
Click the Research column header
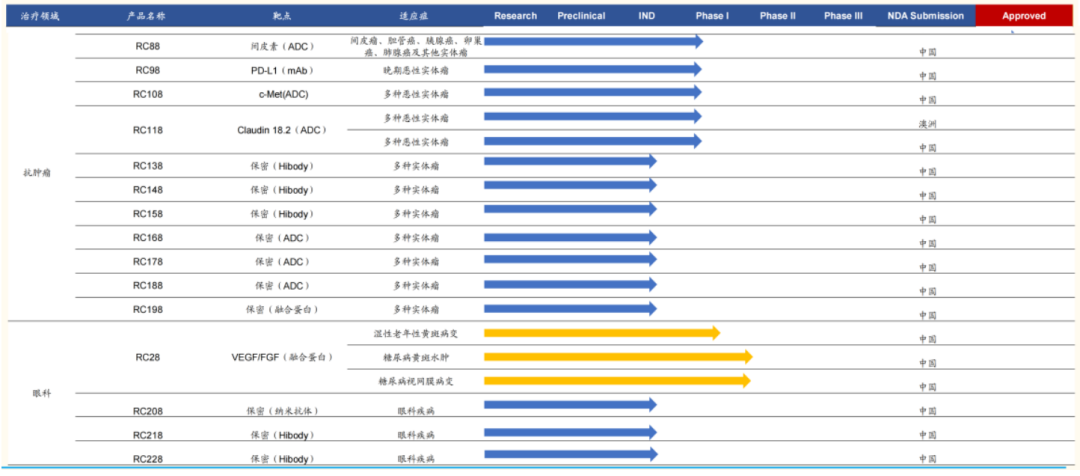tap(515, 16)
